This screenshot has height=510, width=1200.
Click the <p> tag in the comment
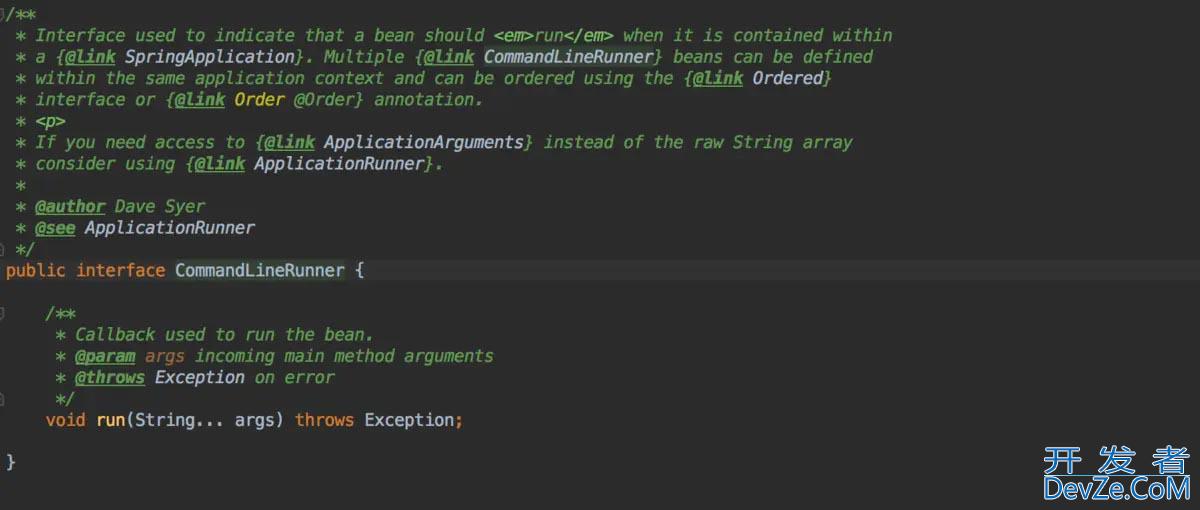50,121
